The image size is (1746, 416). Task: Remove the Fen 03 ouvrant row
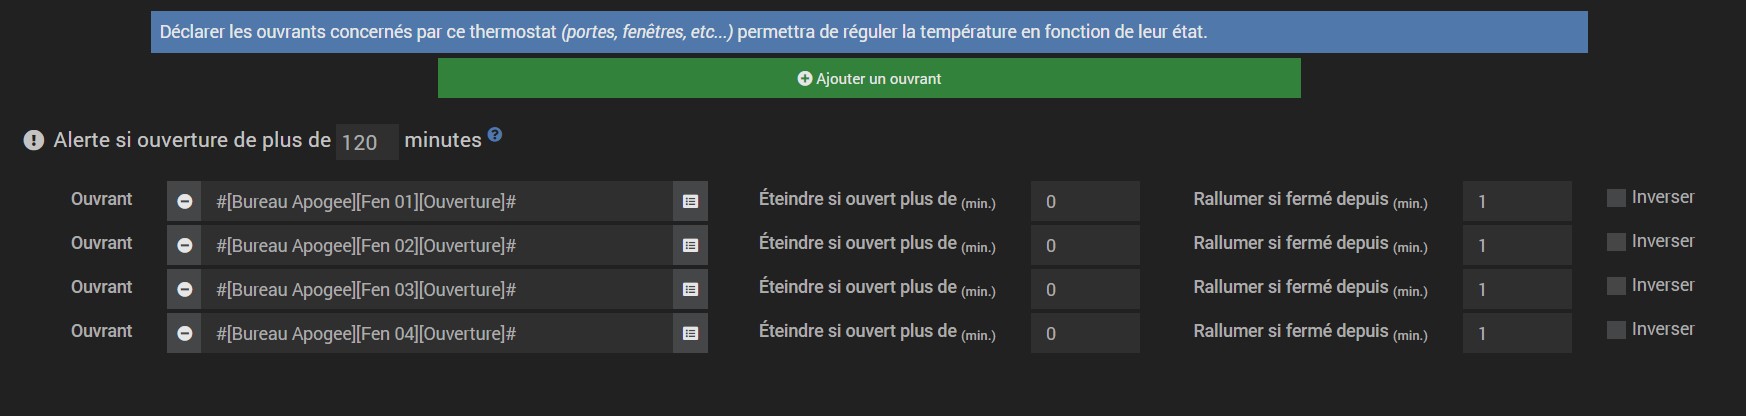[x=185, y=289]
